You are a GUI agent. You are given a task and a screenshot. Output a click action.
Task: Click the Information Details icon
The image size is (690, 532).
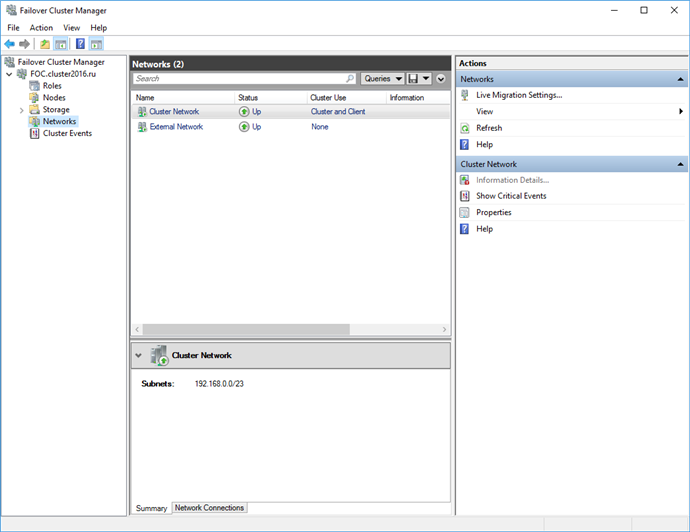point(465,180)
